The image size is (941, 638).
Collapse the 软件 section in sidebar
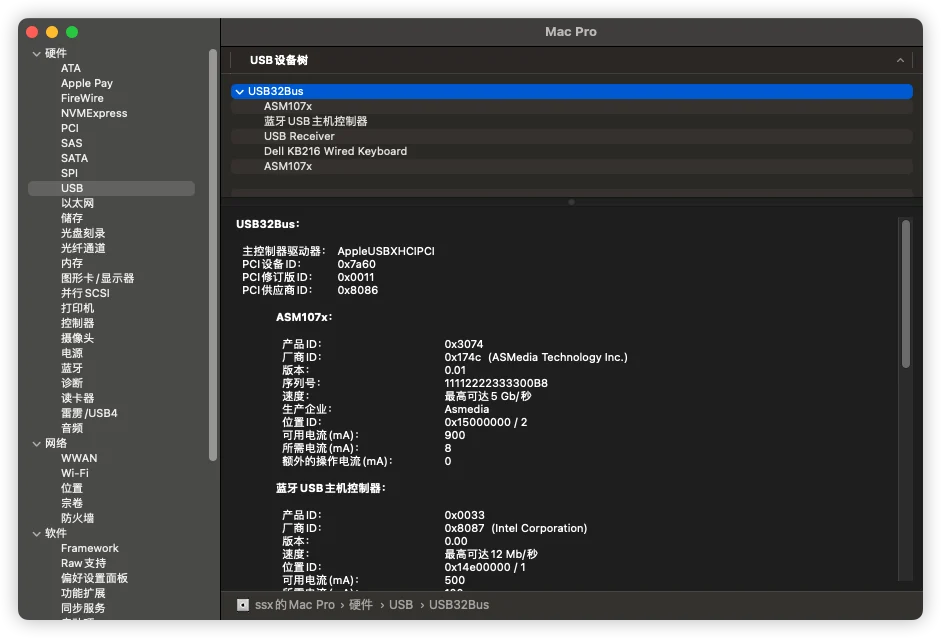tap(37, 534)
